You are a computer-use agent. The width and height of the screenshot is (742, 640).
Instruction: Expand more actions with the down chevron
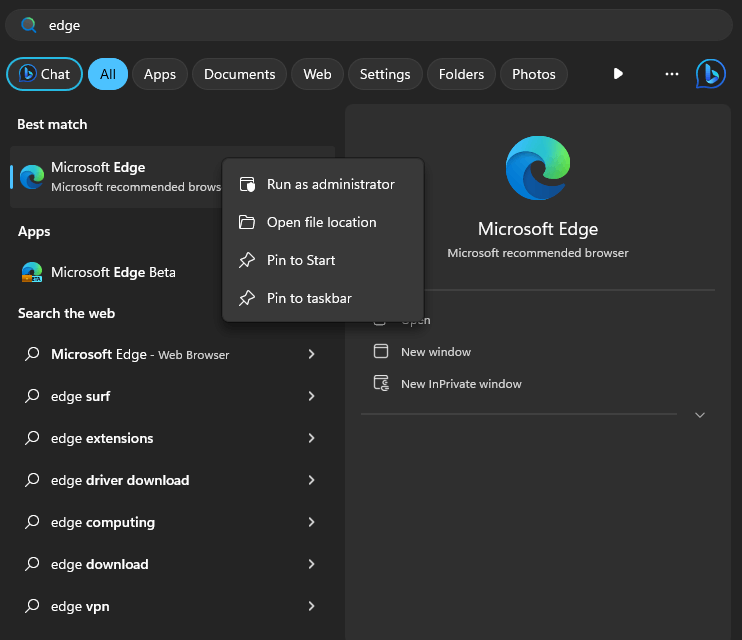[x=700, y=415]
